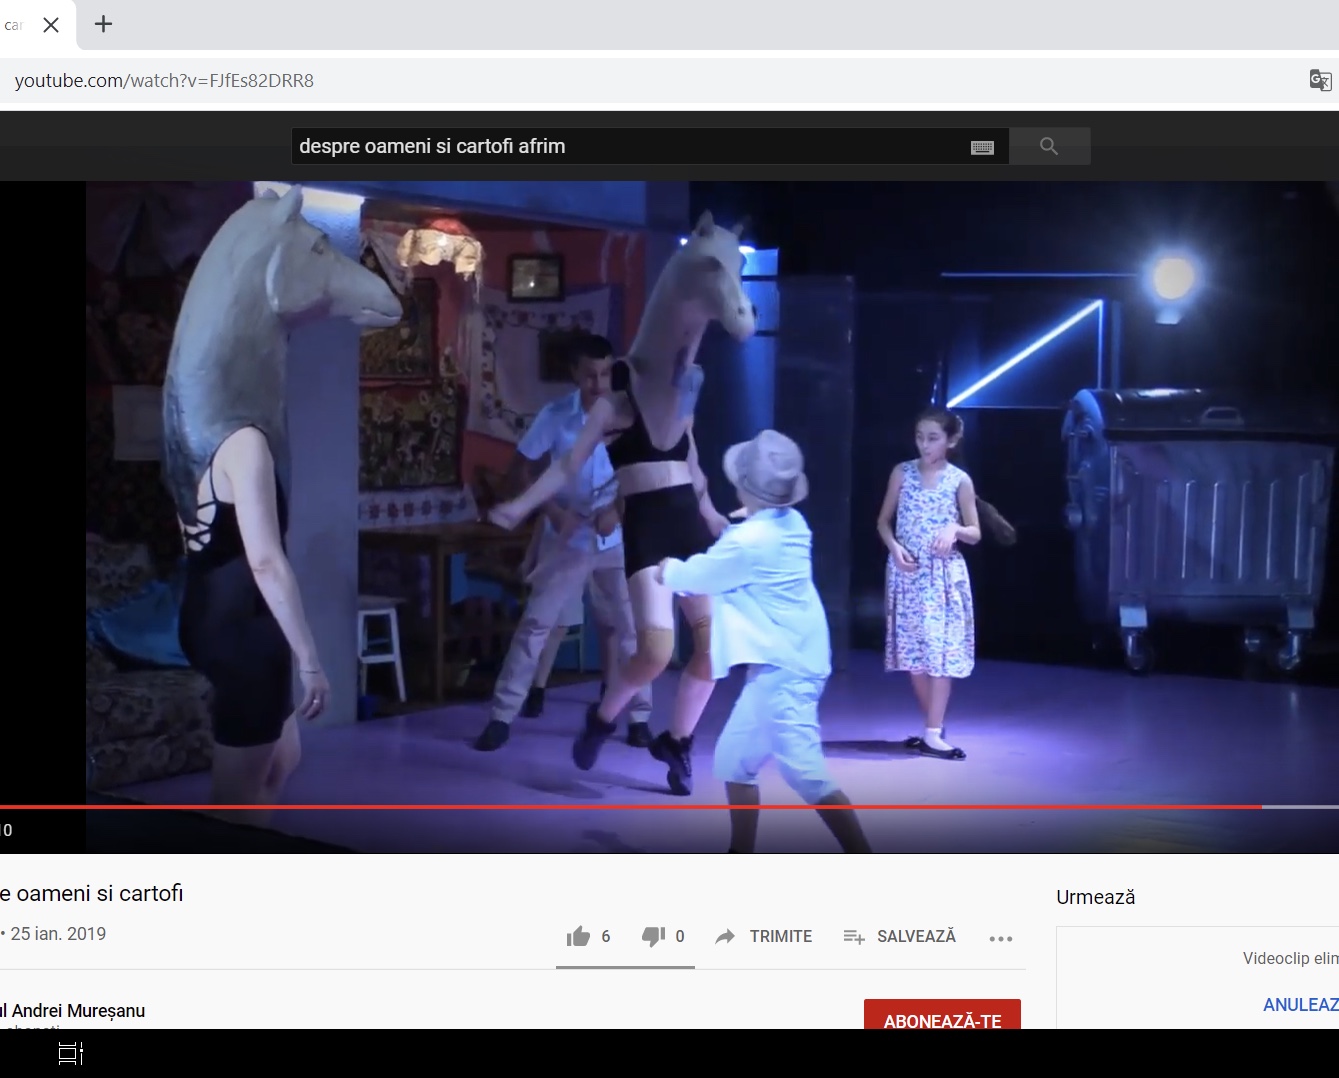
Task: Close the current browser tab
Action: [x=51, y=25]
